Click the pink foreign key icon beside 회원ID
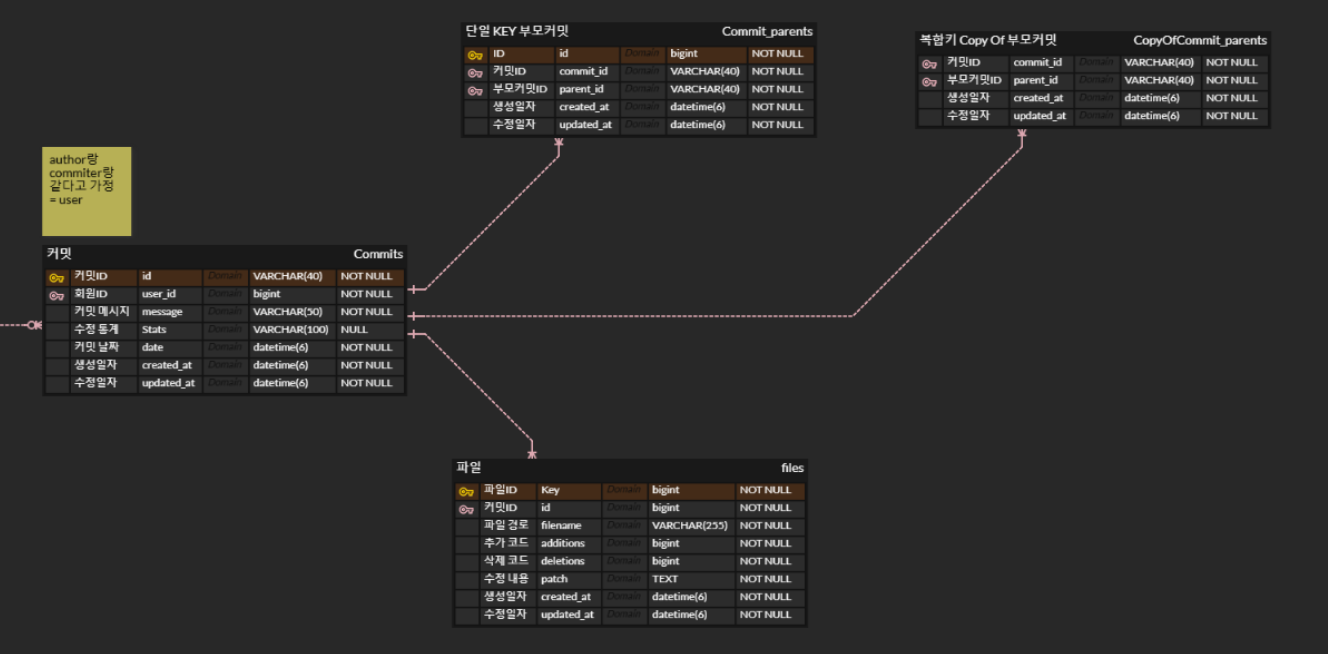Screen dimensions: 1328x654 56,296
